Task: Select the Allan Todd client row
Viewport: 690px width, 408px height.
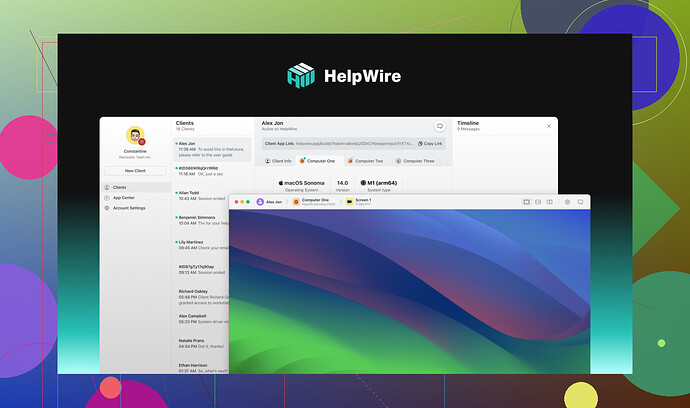Action: pos(201,196)
